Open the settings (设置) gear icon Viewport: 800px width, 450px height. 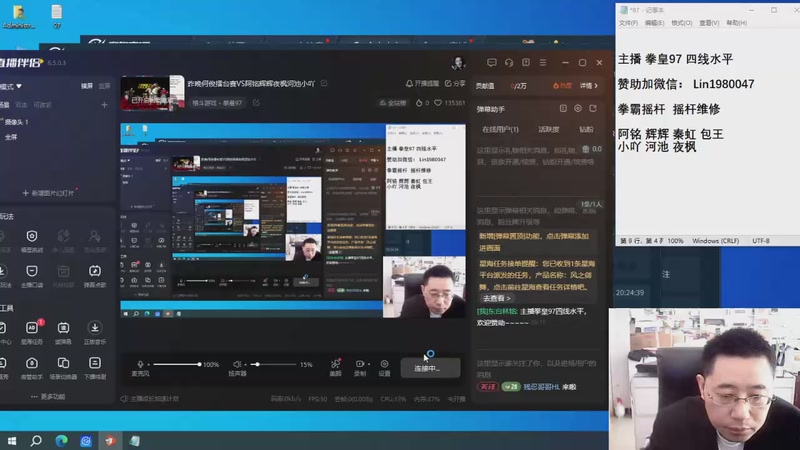click(x=384, y=364)
